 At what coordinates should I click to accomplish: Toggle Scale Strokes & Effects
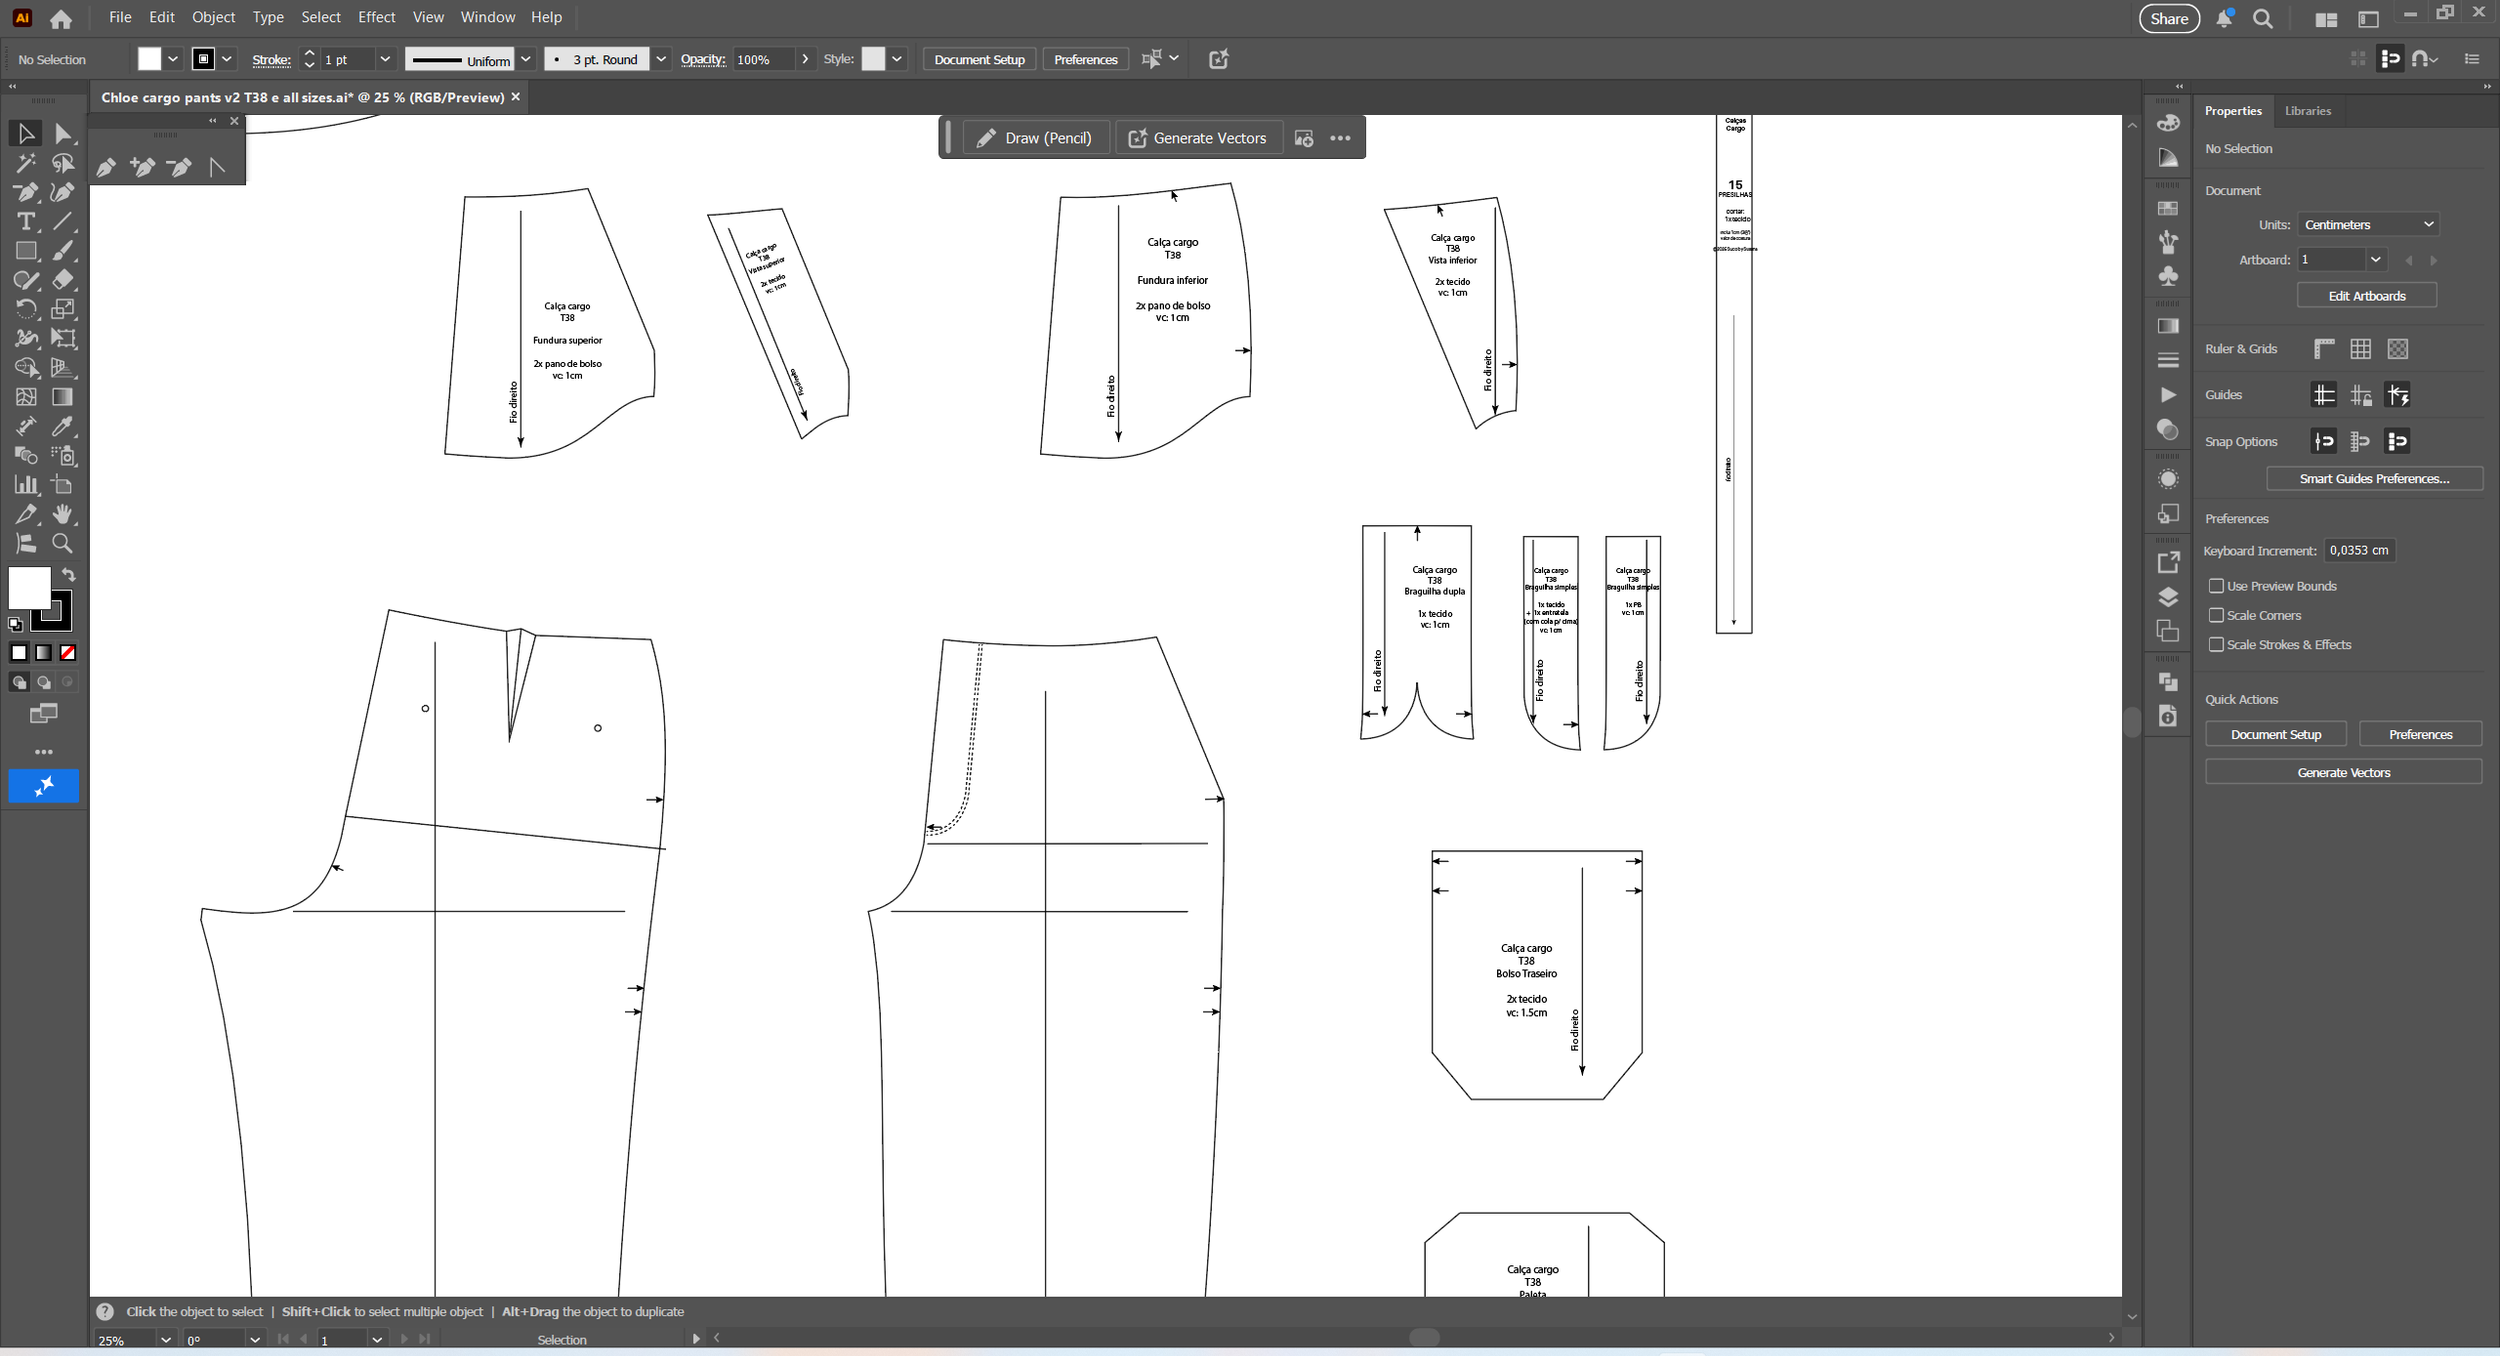coord(2216,644)
